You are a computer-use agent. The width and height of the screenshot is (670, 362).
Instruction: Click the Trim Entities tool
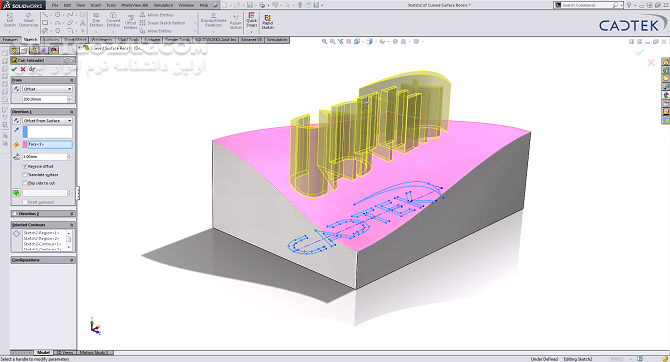tap(96, 20)
